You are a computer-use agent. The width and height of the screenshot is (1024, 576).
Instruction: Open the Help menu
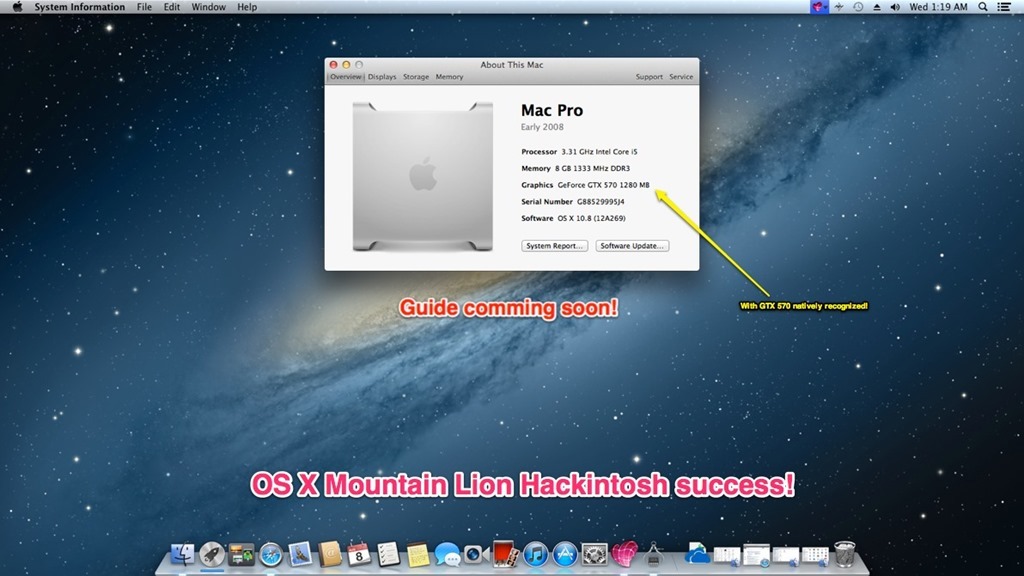(x=247, y=7)
